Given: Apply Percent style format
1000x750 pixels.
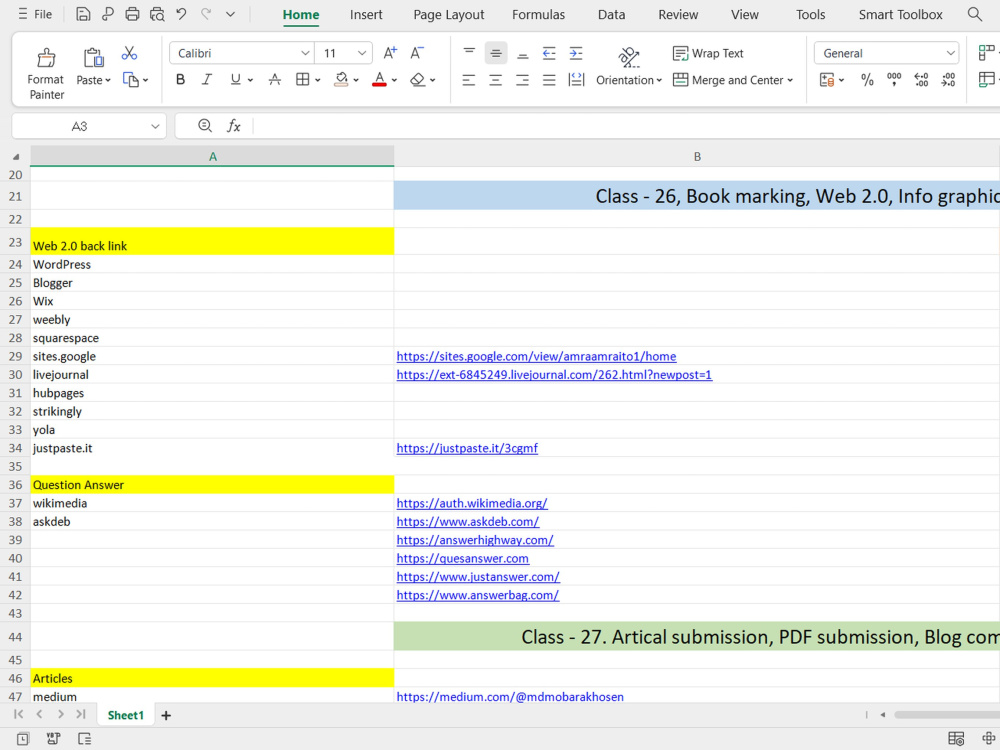Looking at the screenshot, I should pyautogui.click(x=867, y=80).
